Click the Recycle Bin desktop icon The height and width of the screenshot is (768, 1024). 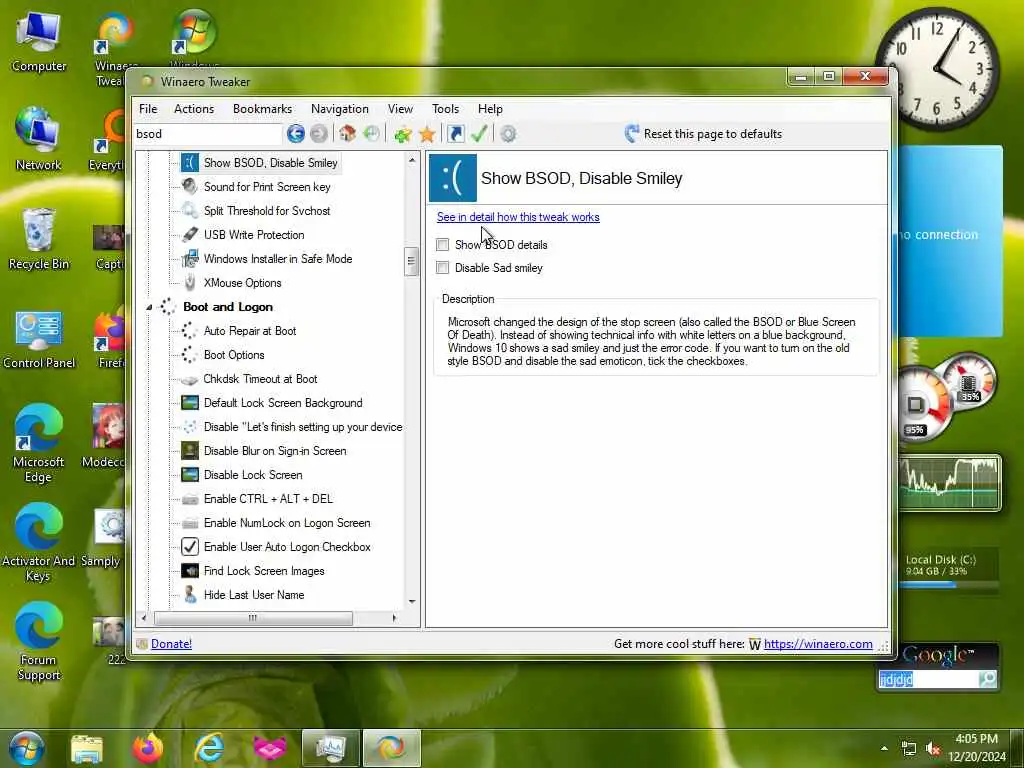tap(39, 239)
